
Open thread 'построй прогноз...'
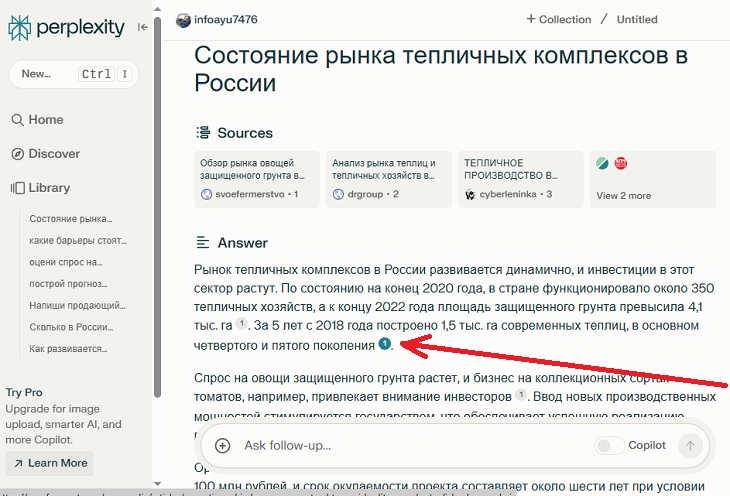click(x=68, y=284)
